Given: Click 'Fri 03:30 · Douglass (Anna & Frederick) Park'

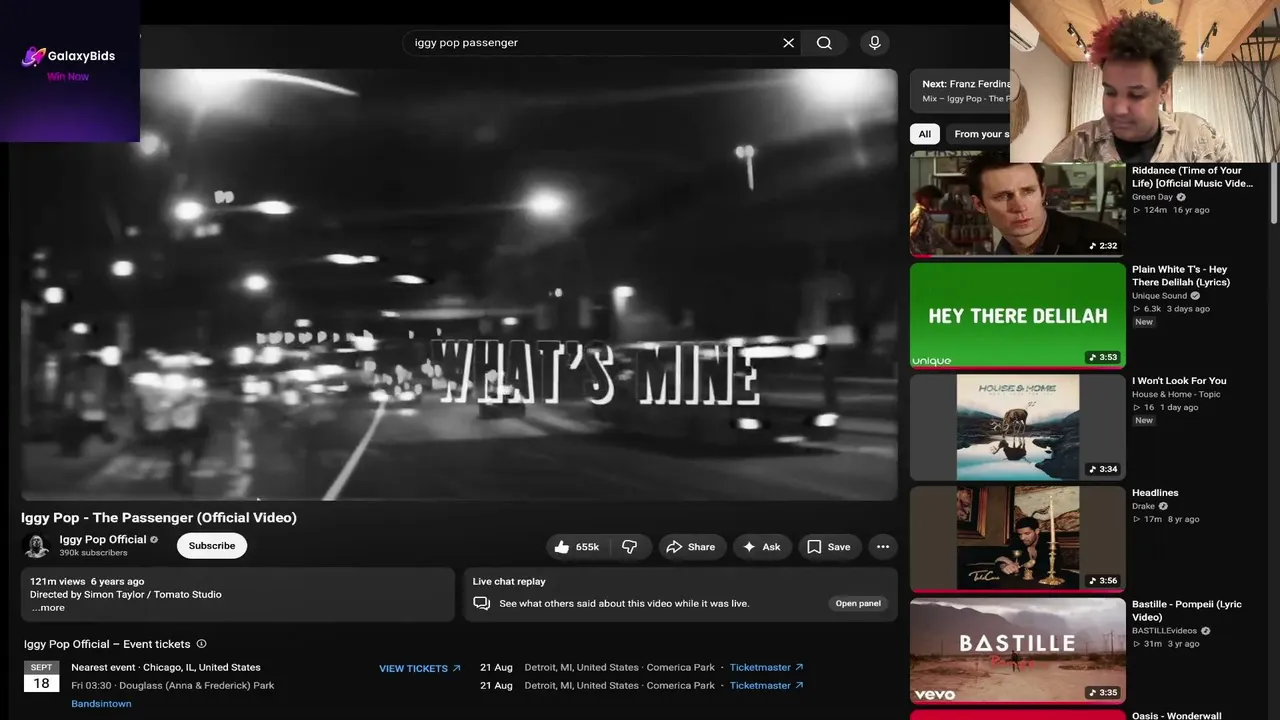Looking at the screenshot, I should pyautogui.click(x=173, y=685).
